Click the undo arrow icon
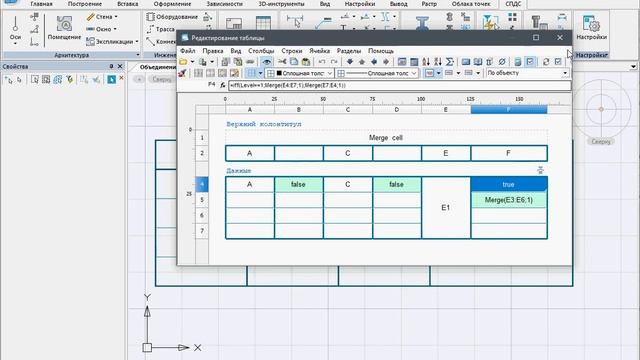Screen dimensions: 640x360 pyautogui.click(x=322, y=62)
